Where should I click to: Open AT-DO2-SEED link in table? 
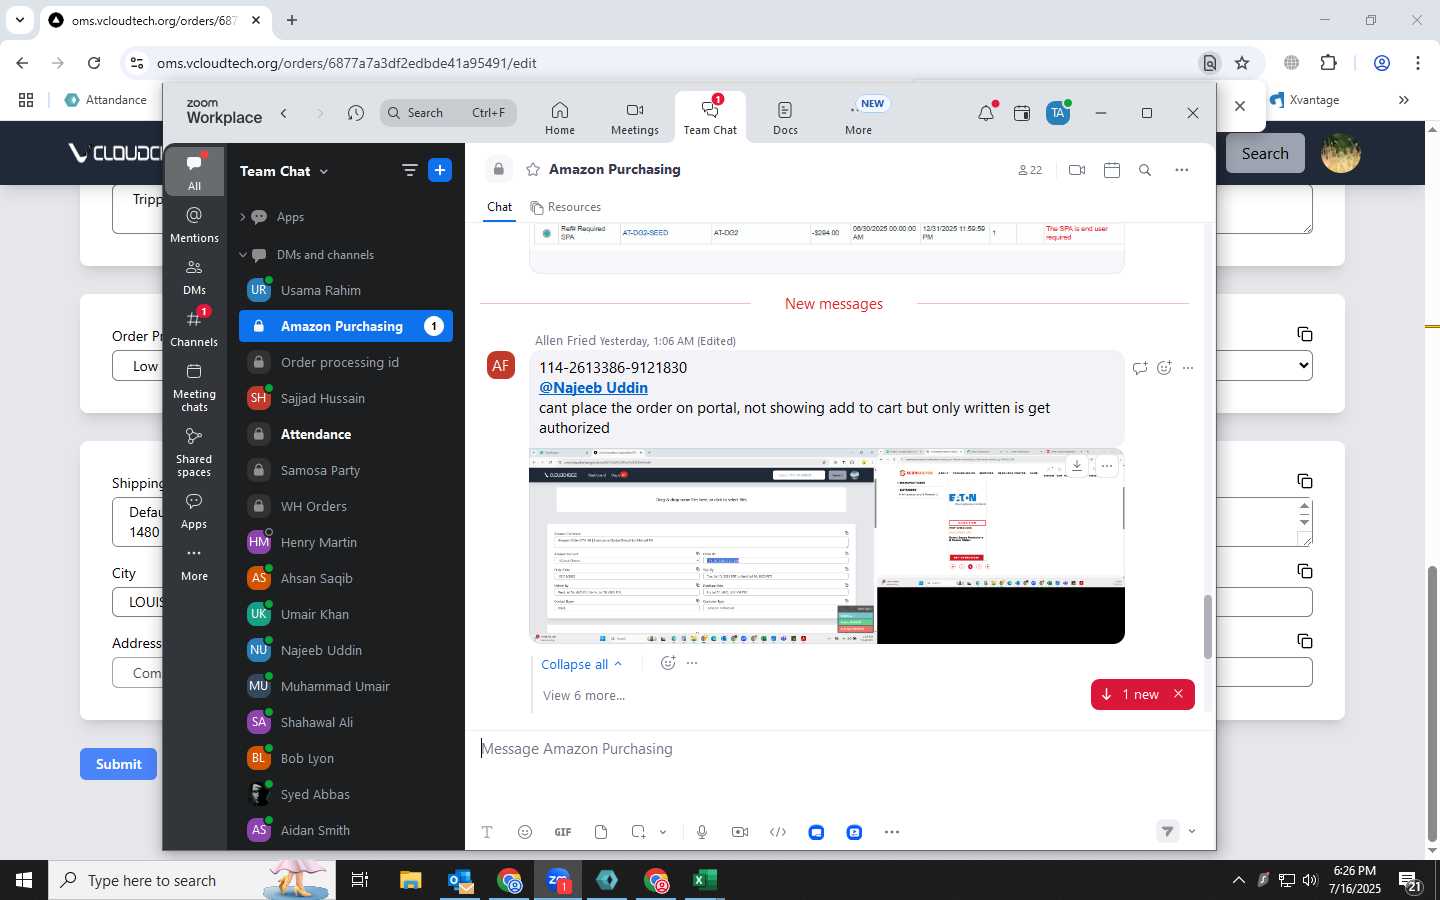(645, 233)
